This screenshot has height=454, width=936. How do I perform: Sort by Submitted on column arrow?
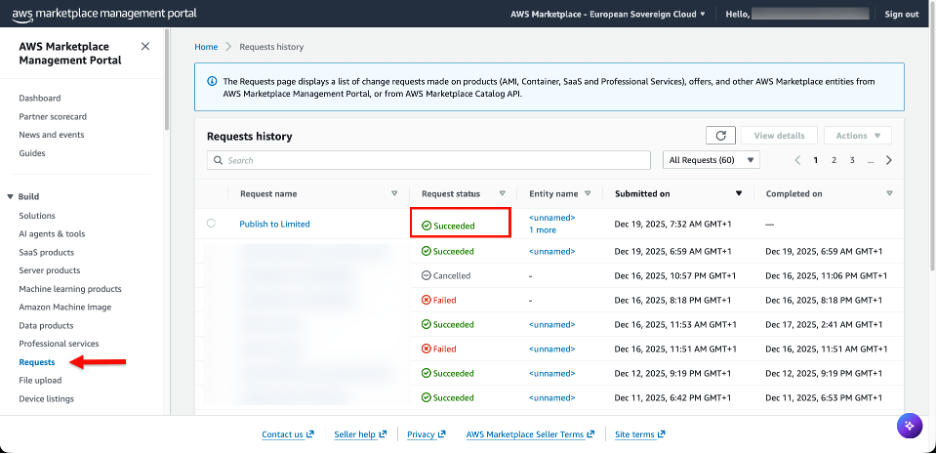coord(739,193)
